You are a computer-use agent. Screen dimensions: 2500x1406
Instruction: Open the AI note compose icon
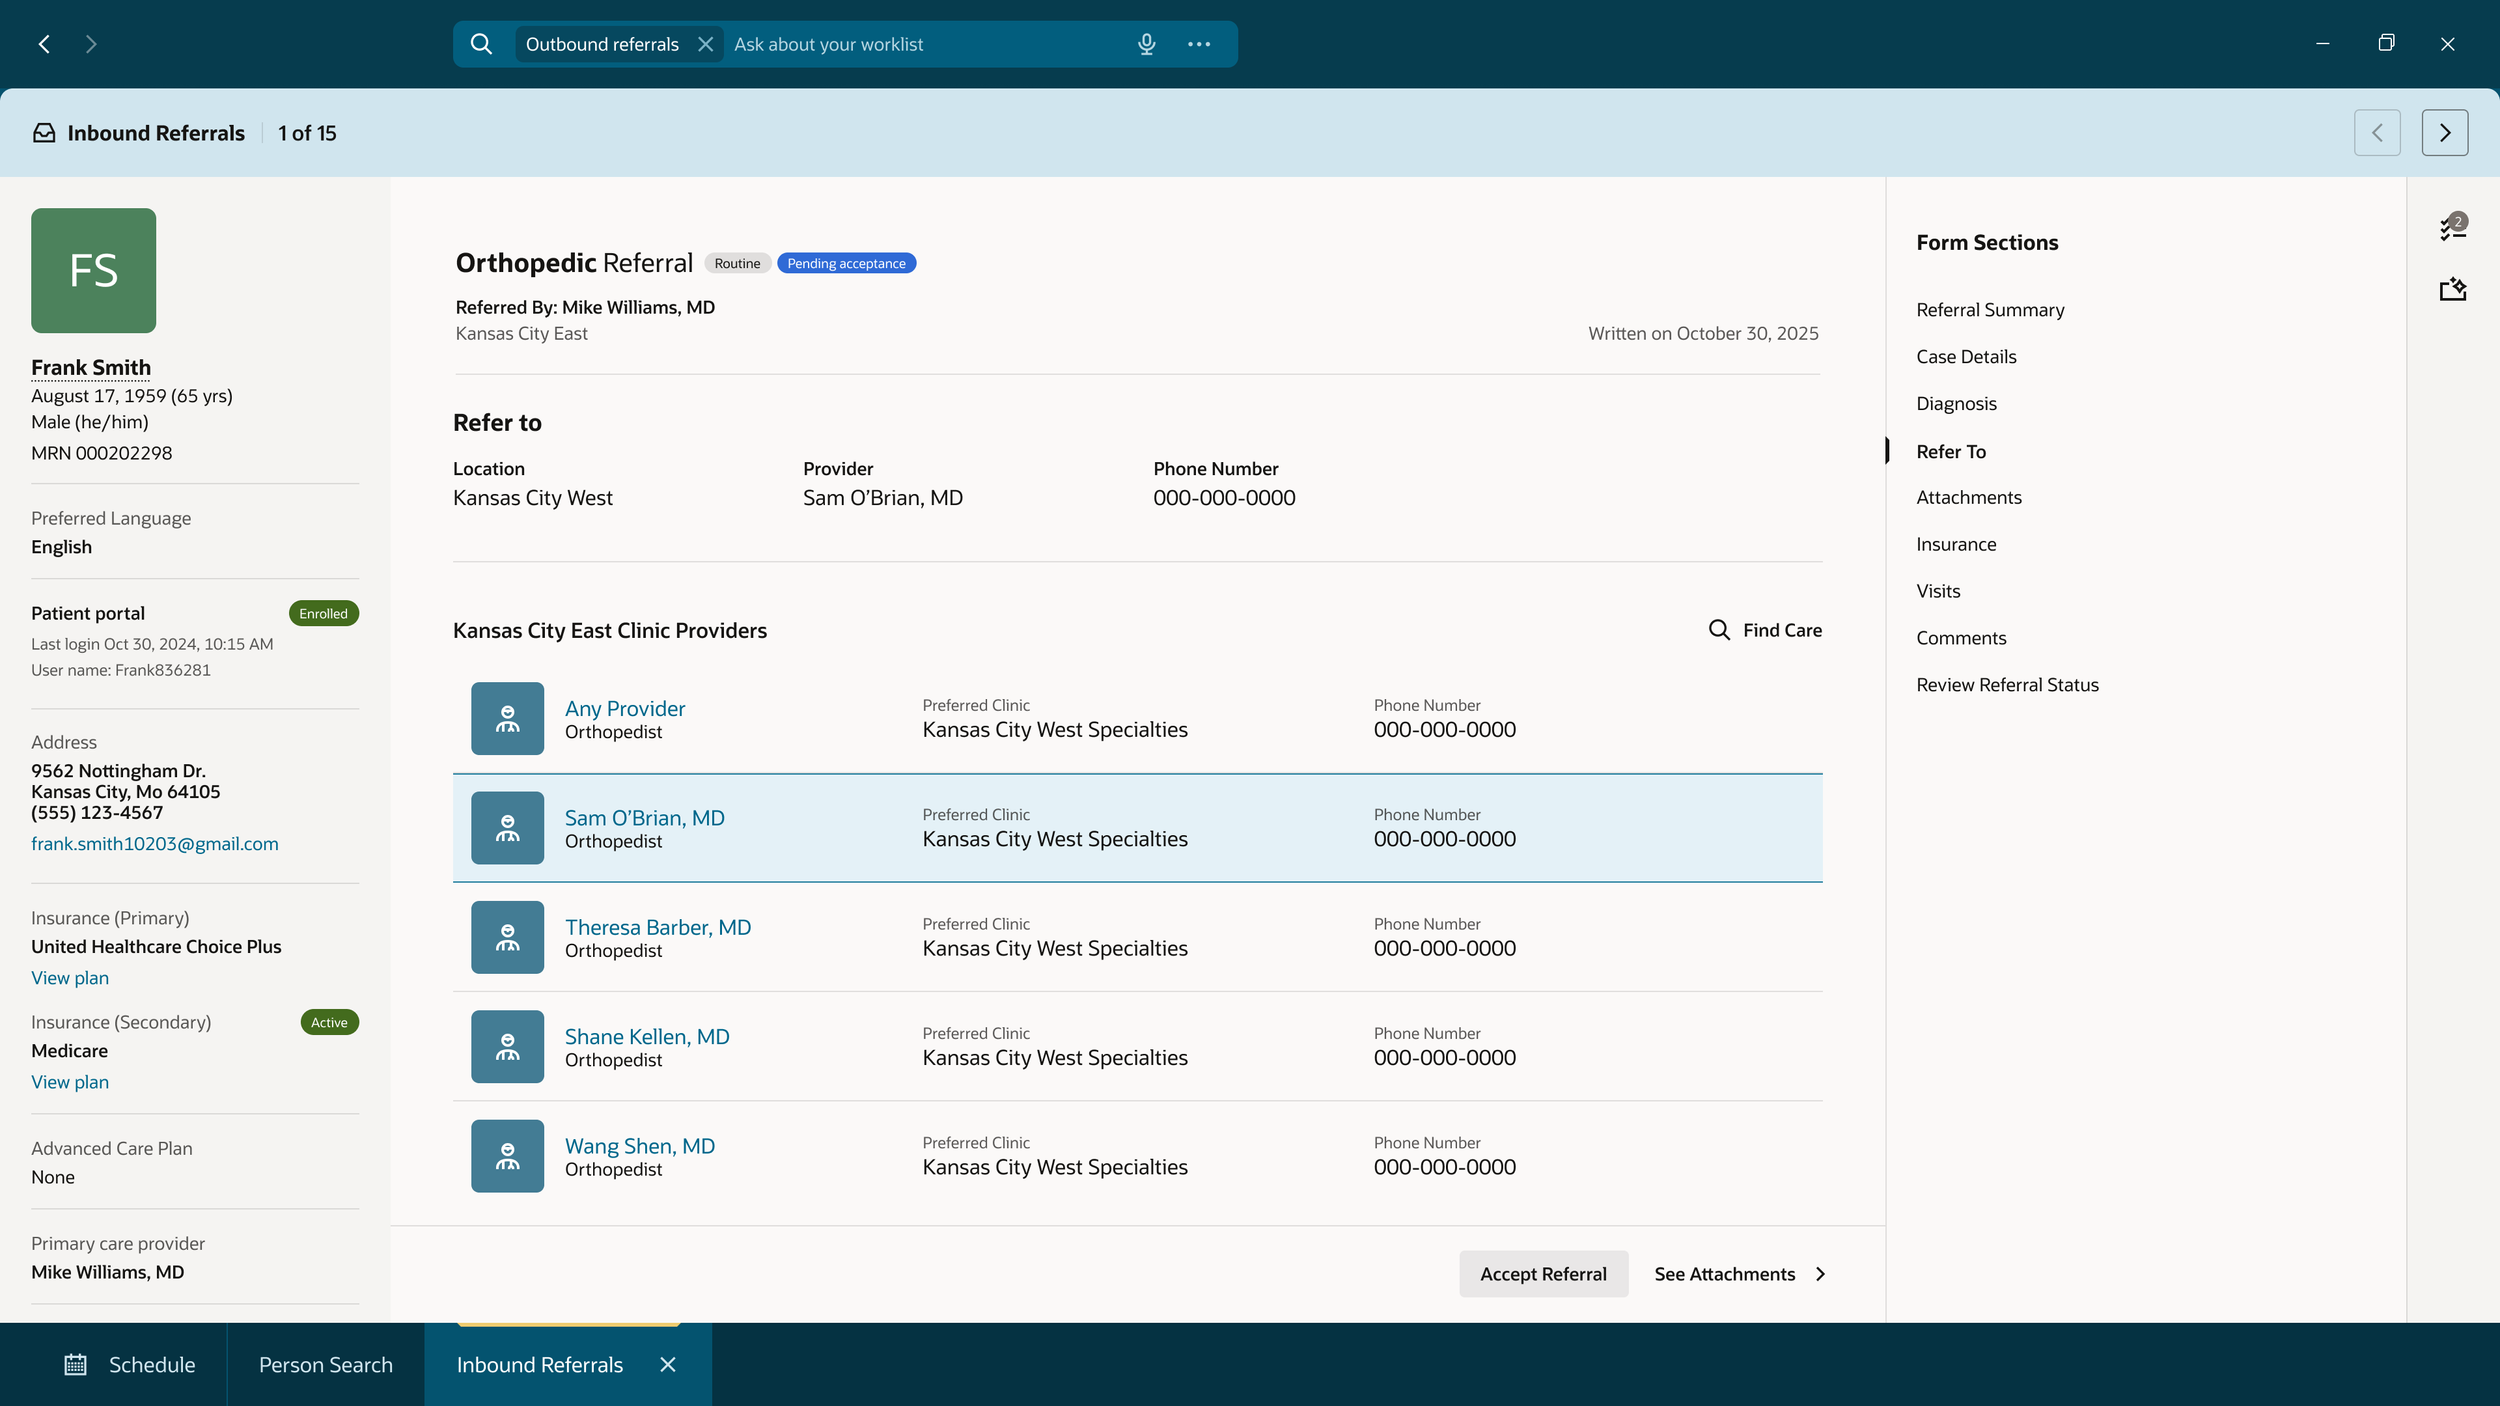(x=2453, y=289)
